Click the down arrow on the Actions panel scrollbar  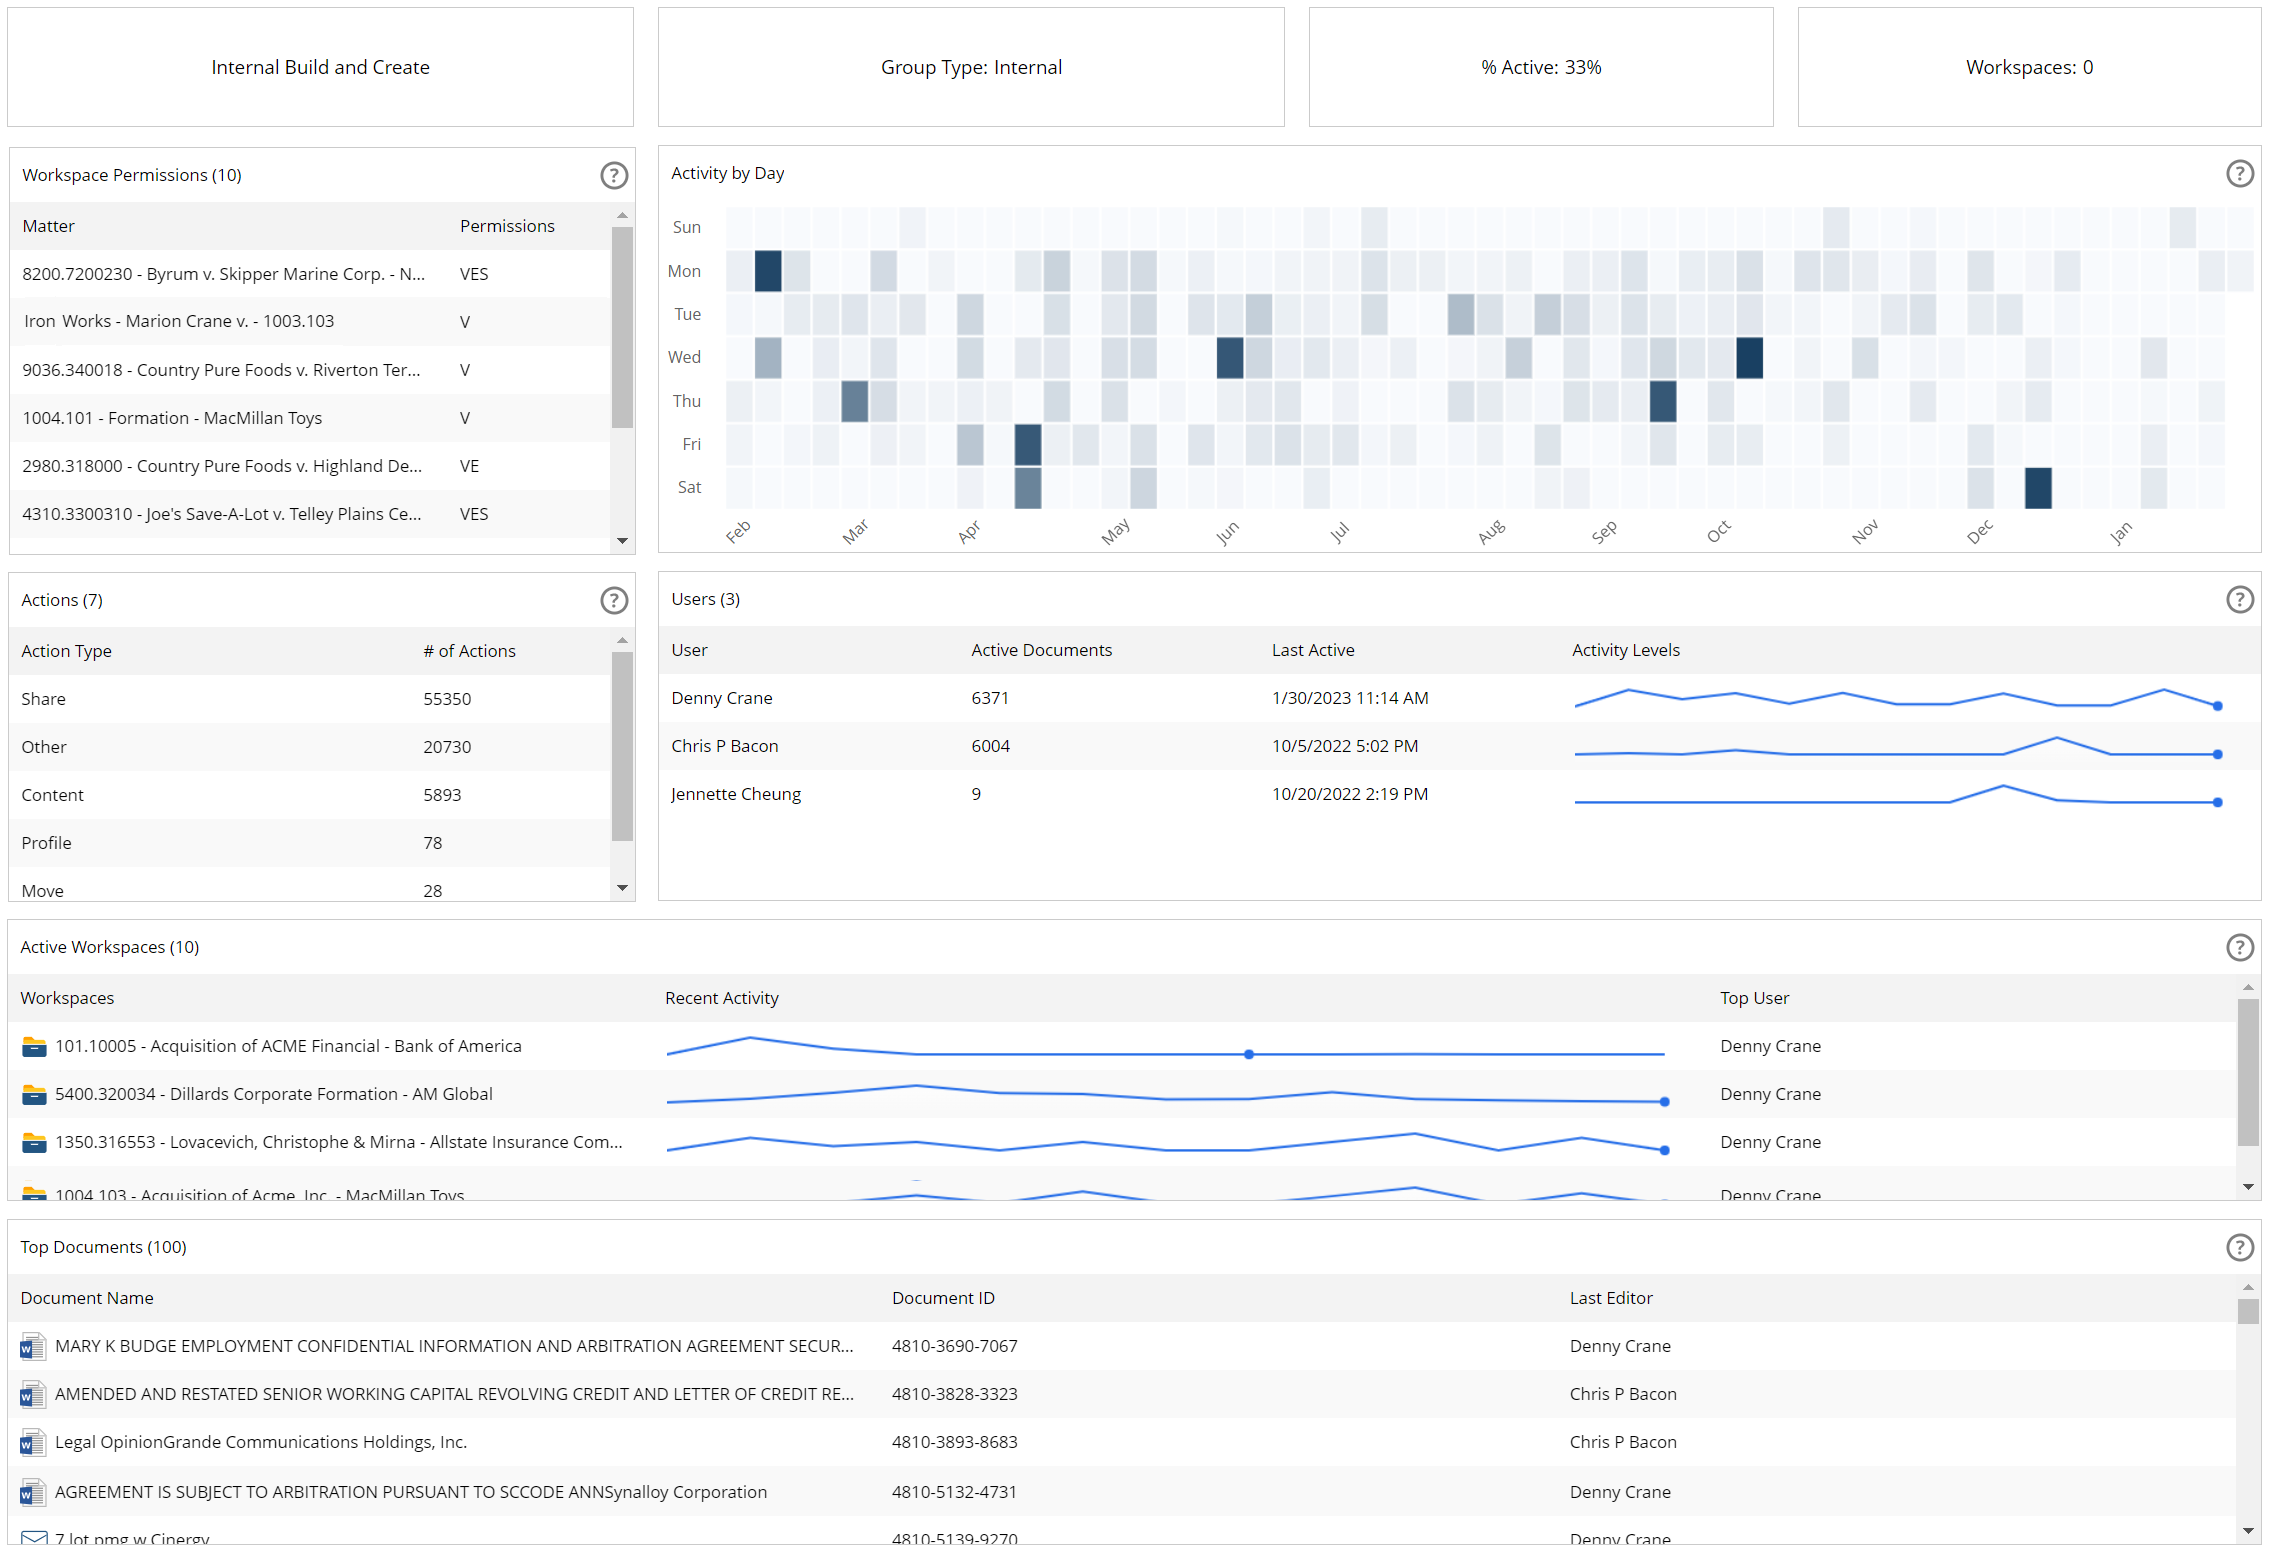622,888
